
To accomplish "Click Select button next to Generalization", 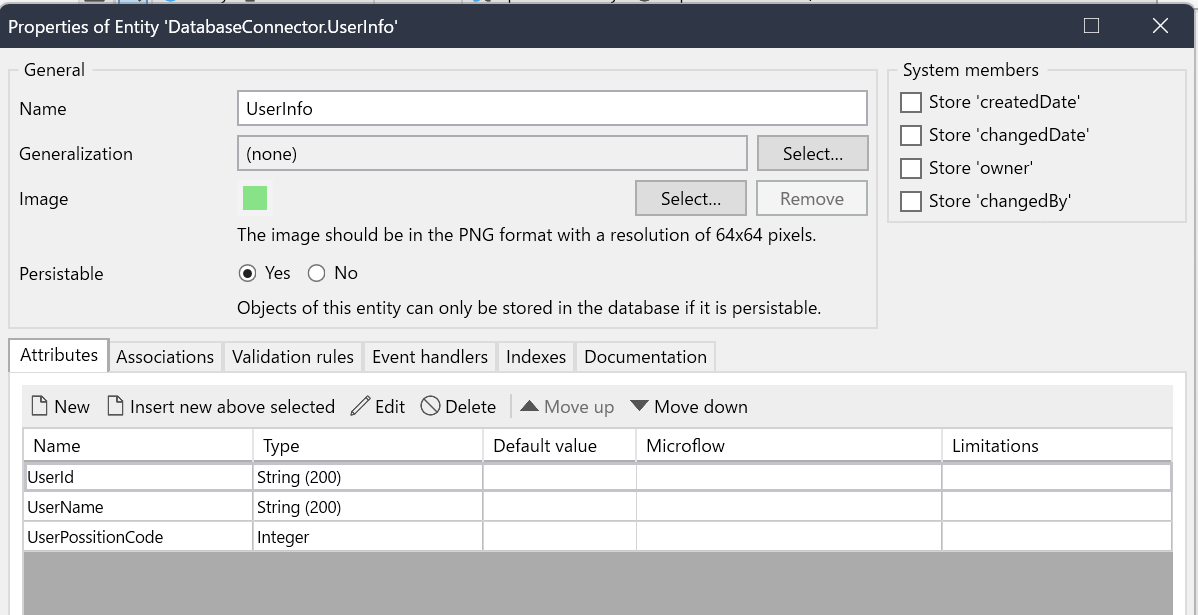I will click(812, 154).
